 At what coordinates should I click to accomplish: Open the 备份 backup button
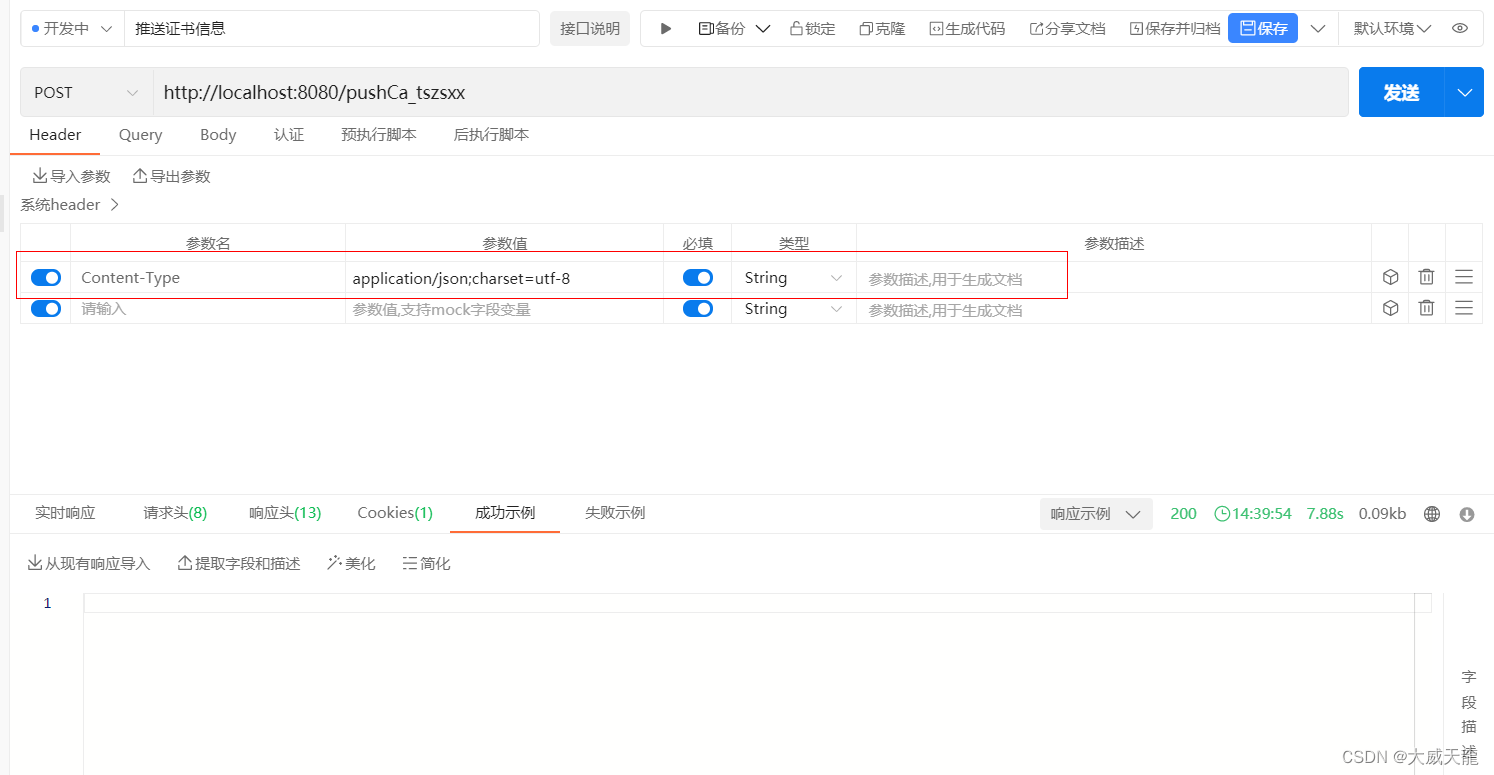pos(722,29)
